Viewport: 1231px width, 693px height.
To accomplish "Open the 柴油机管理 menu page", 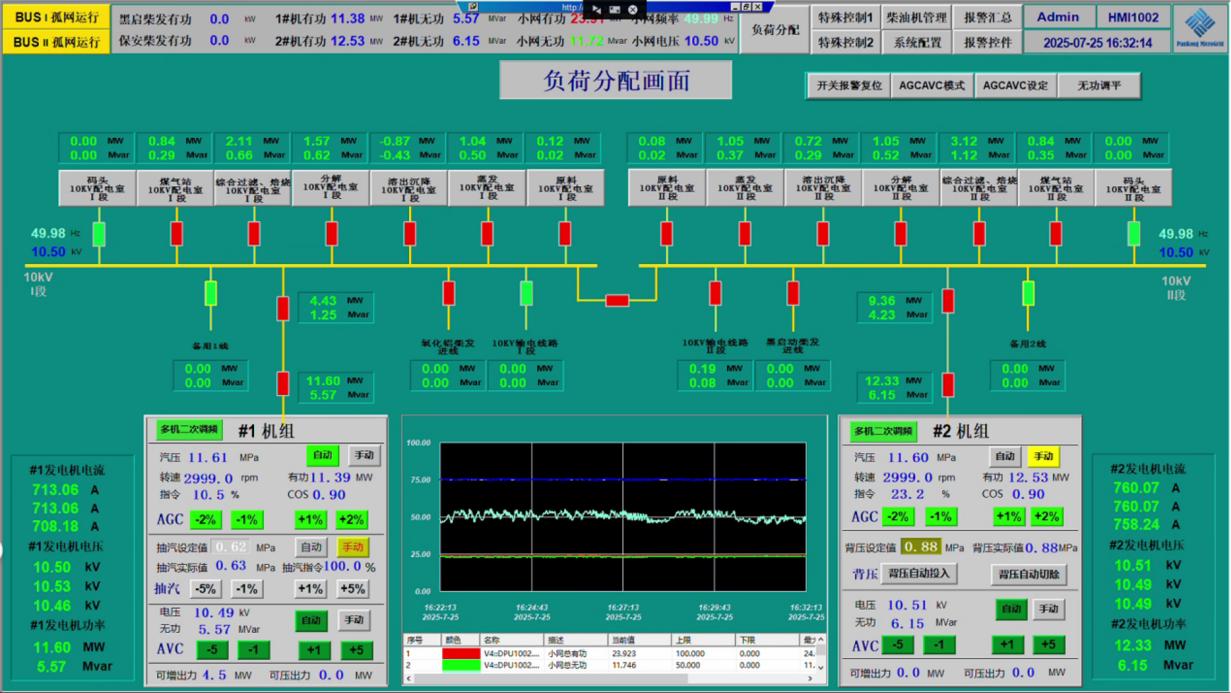I will [x=916, y=17].
